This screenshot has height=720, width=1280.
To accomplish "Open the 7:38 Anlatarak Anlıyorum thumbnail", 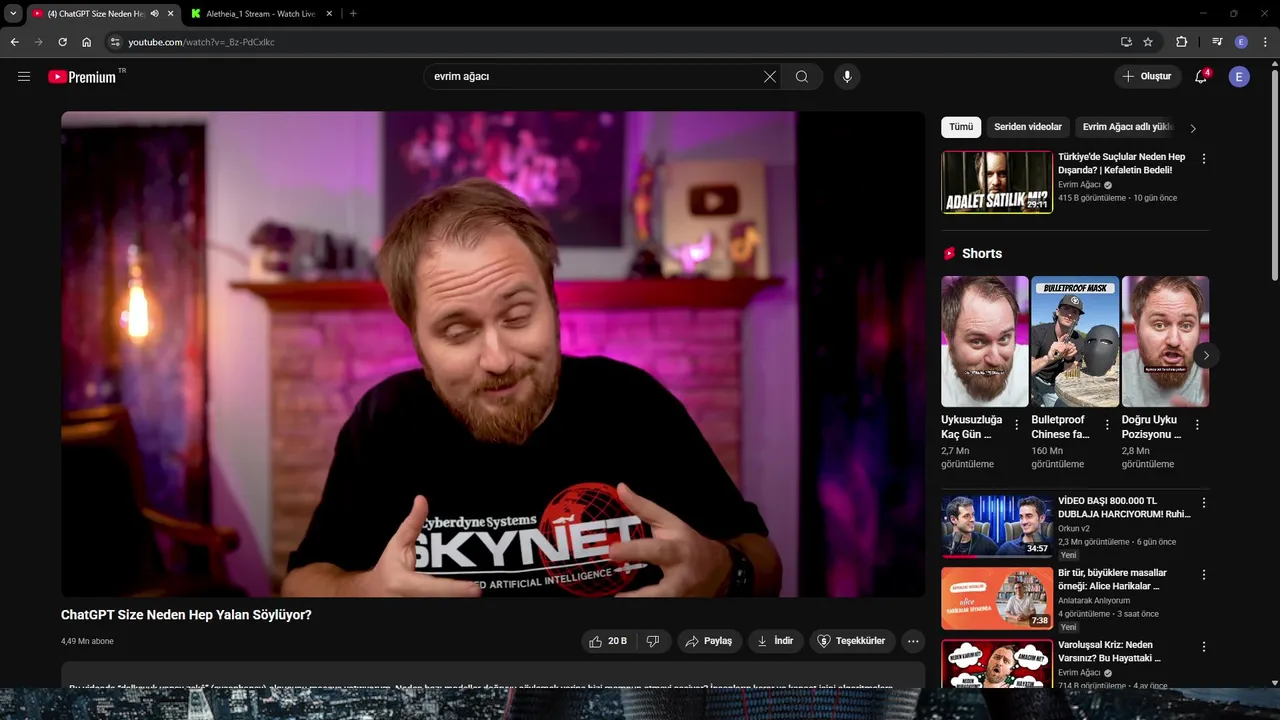I will [997, 598].
